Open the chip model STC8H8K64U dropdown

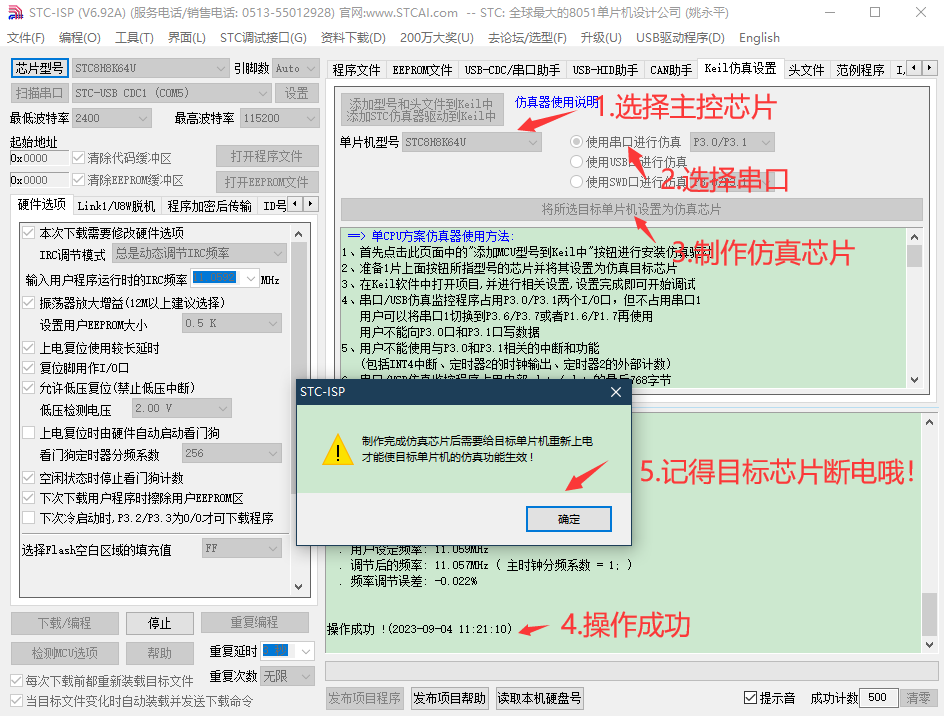(x=151, y=68)
